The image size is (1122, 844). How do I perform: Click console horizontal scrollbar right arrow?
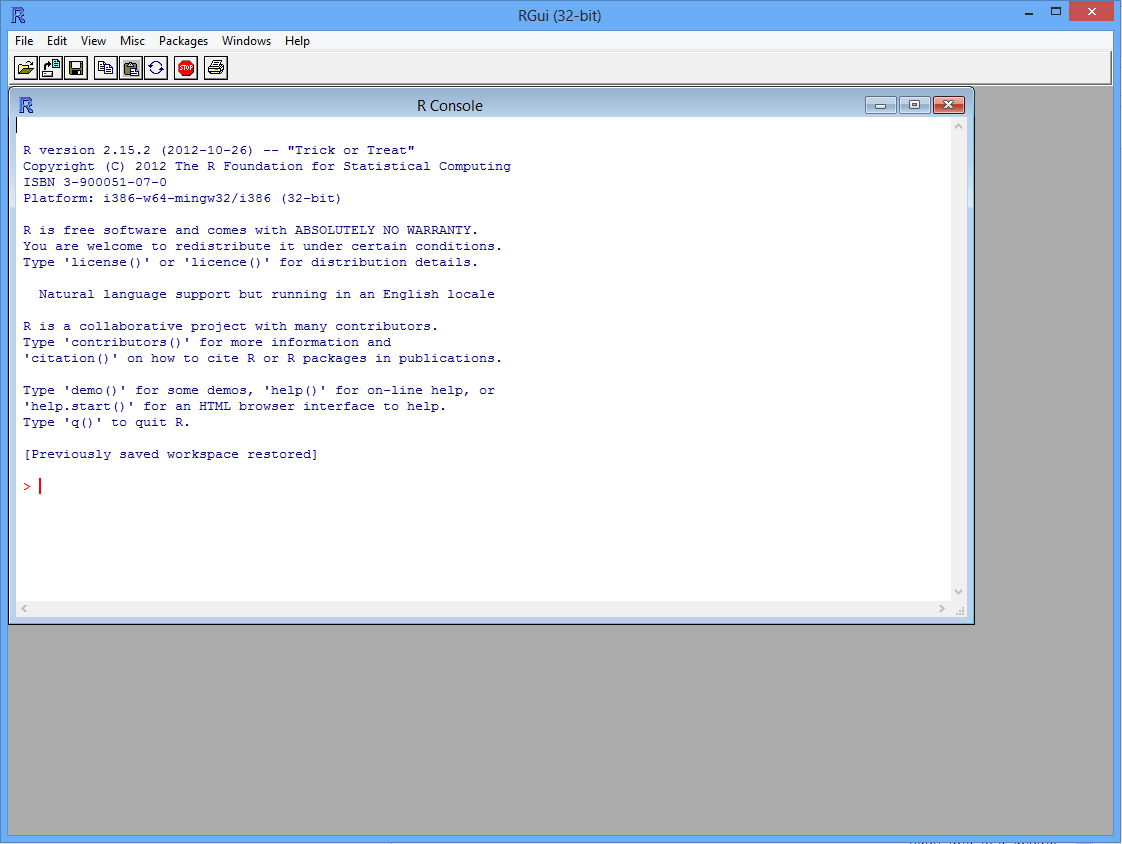942,608
